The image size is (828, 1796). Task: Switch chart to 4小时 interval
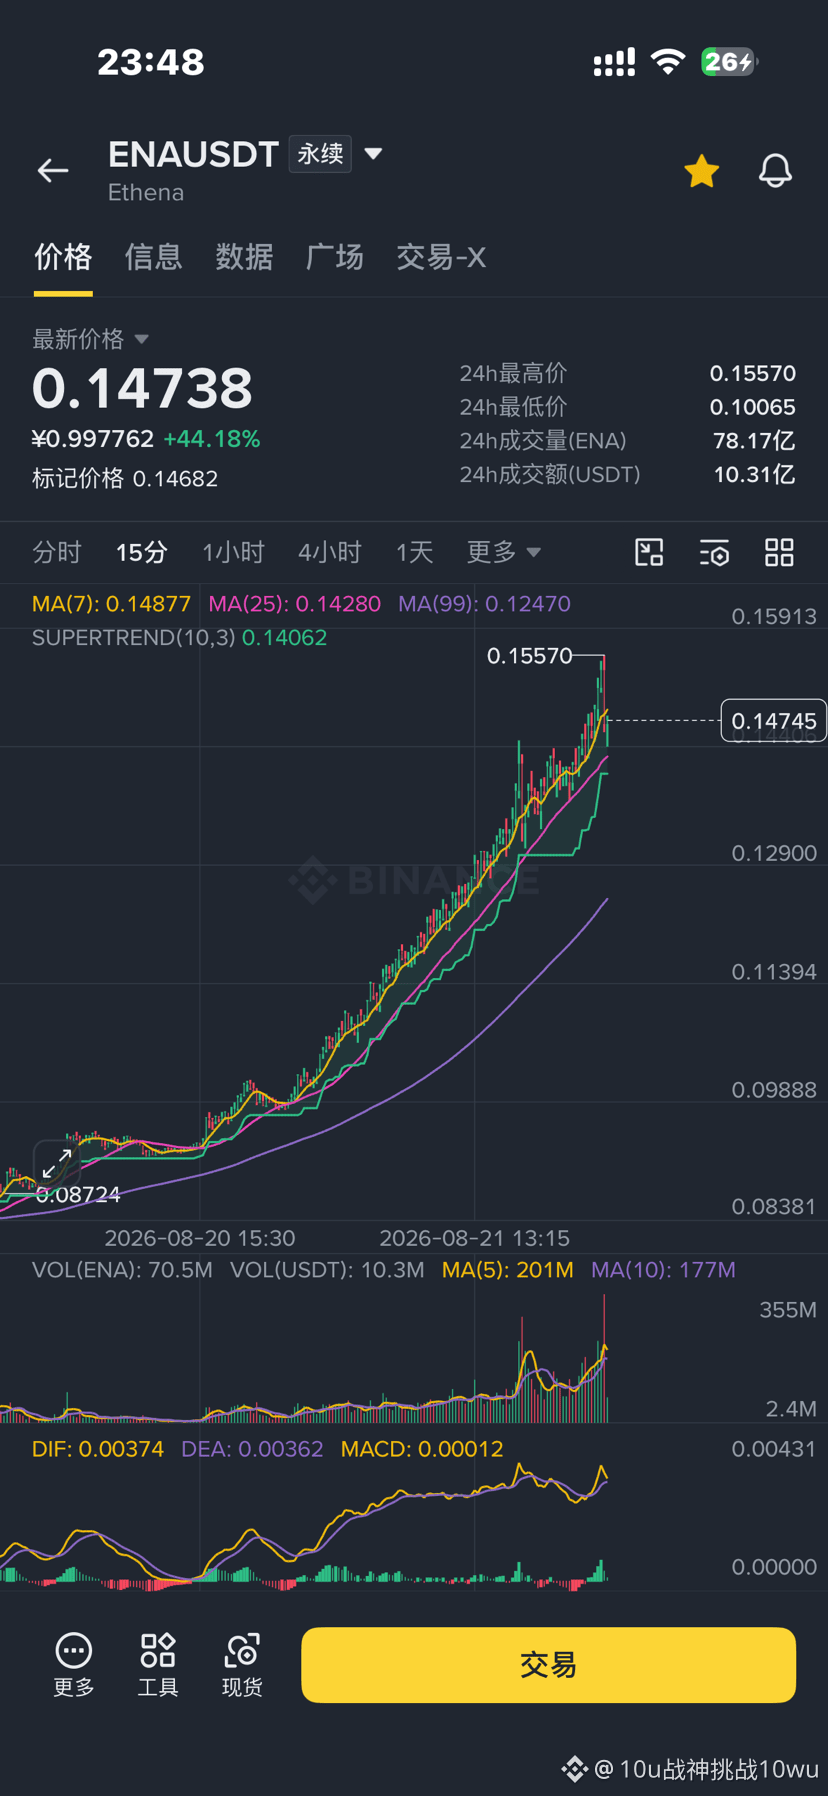click(329, 552)
